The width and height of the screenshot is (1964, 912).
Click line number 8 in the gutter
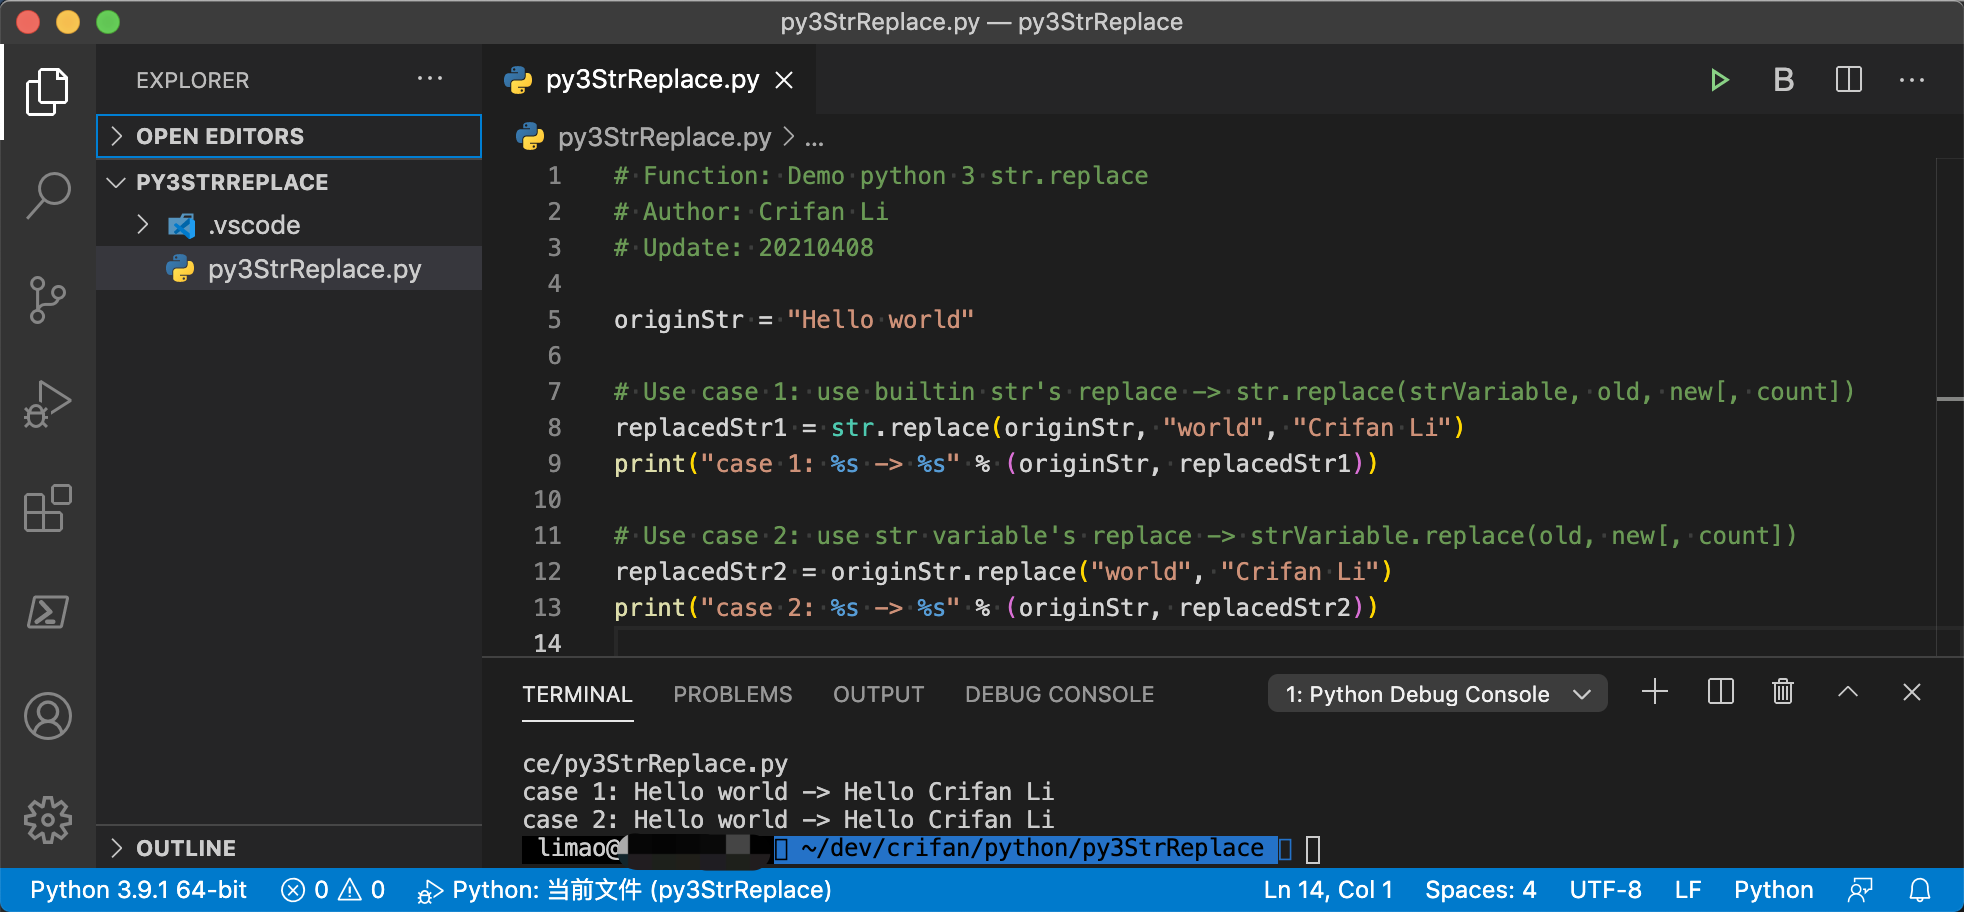click(554, 428)
